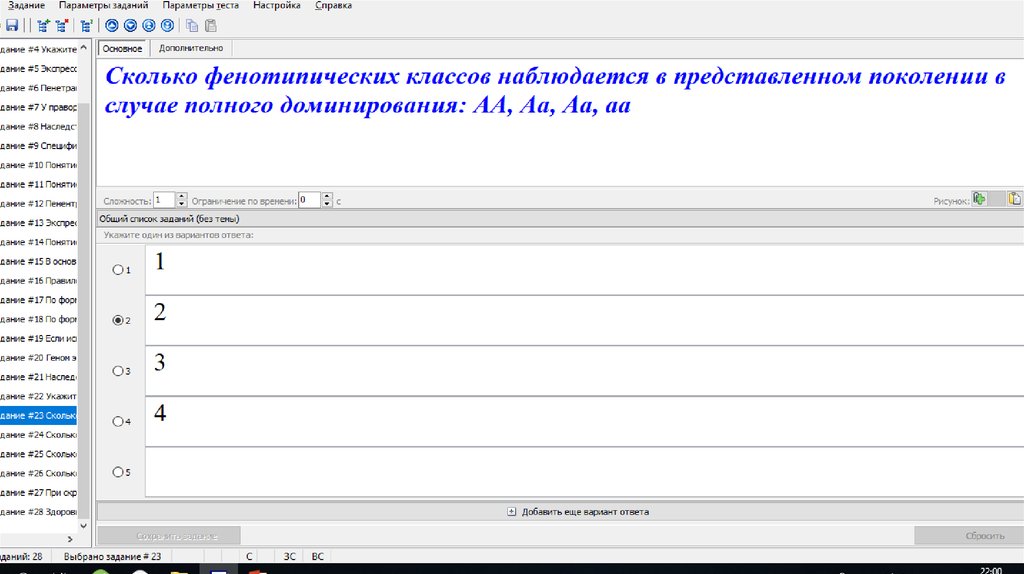Select 'Задание #24' in the task list
This screenshot has height=574, width=1024.
40,435
